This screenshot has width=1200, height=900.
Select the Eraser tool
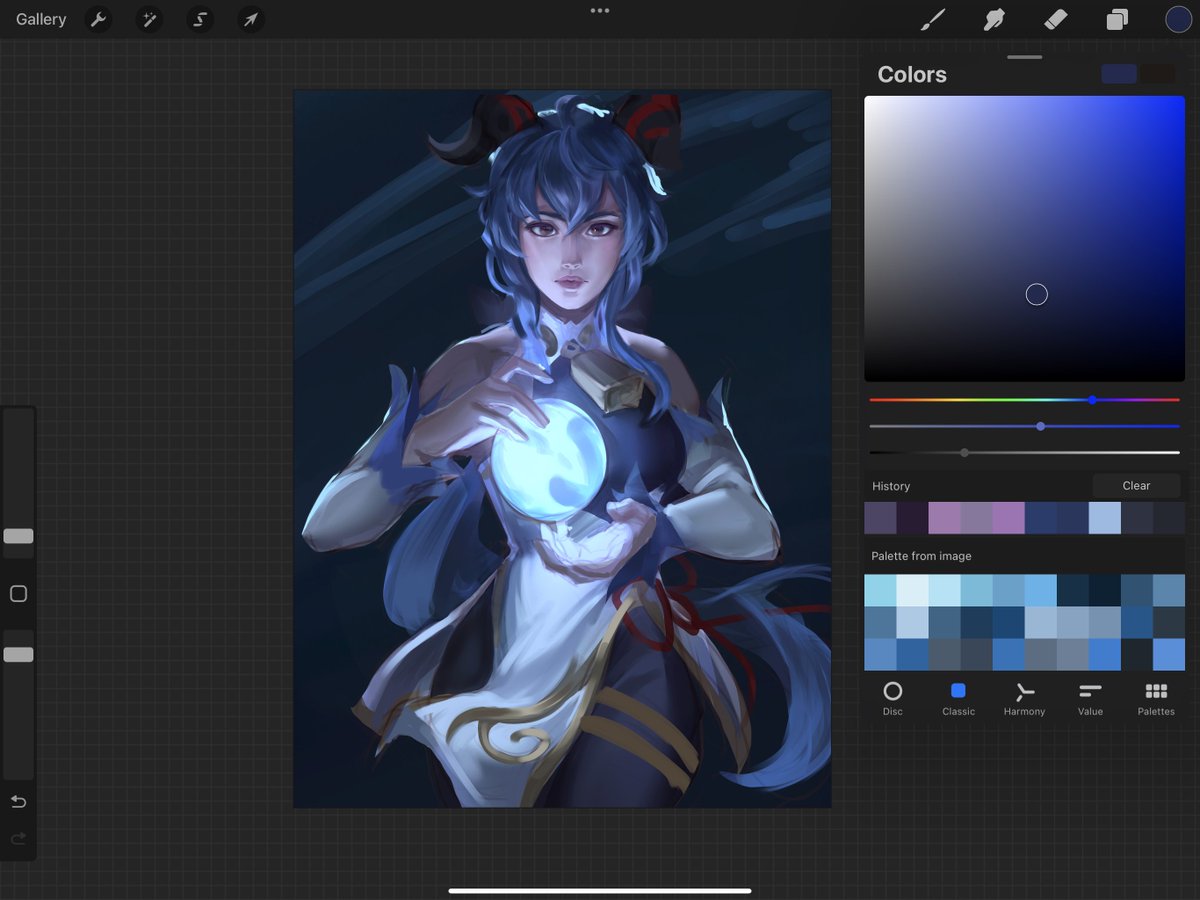(1055, 19)
